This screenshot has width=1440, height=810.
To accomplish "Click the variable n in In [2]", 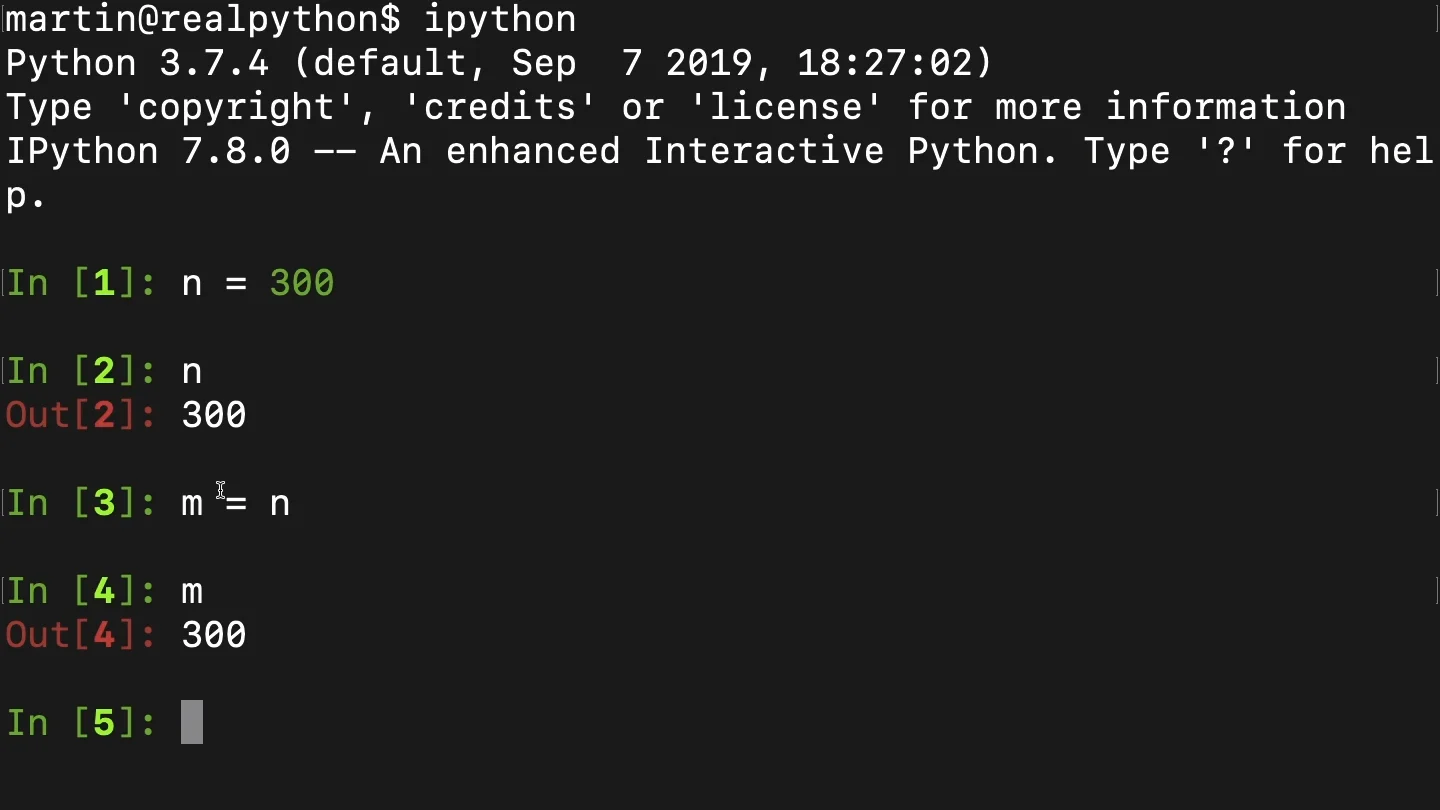I will click(192, 372).
